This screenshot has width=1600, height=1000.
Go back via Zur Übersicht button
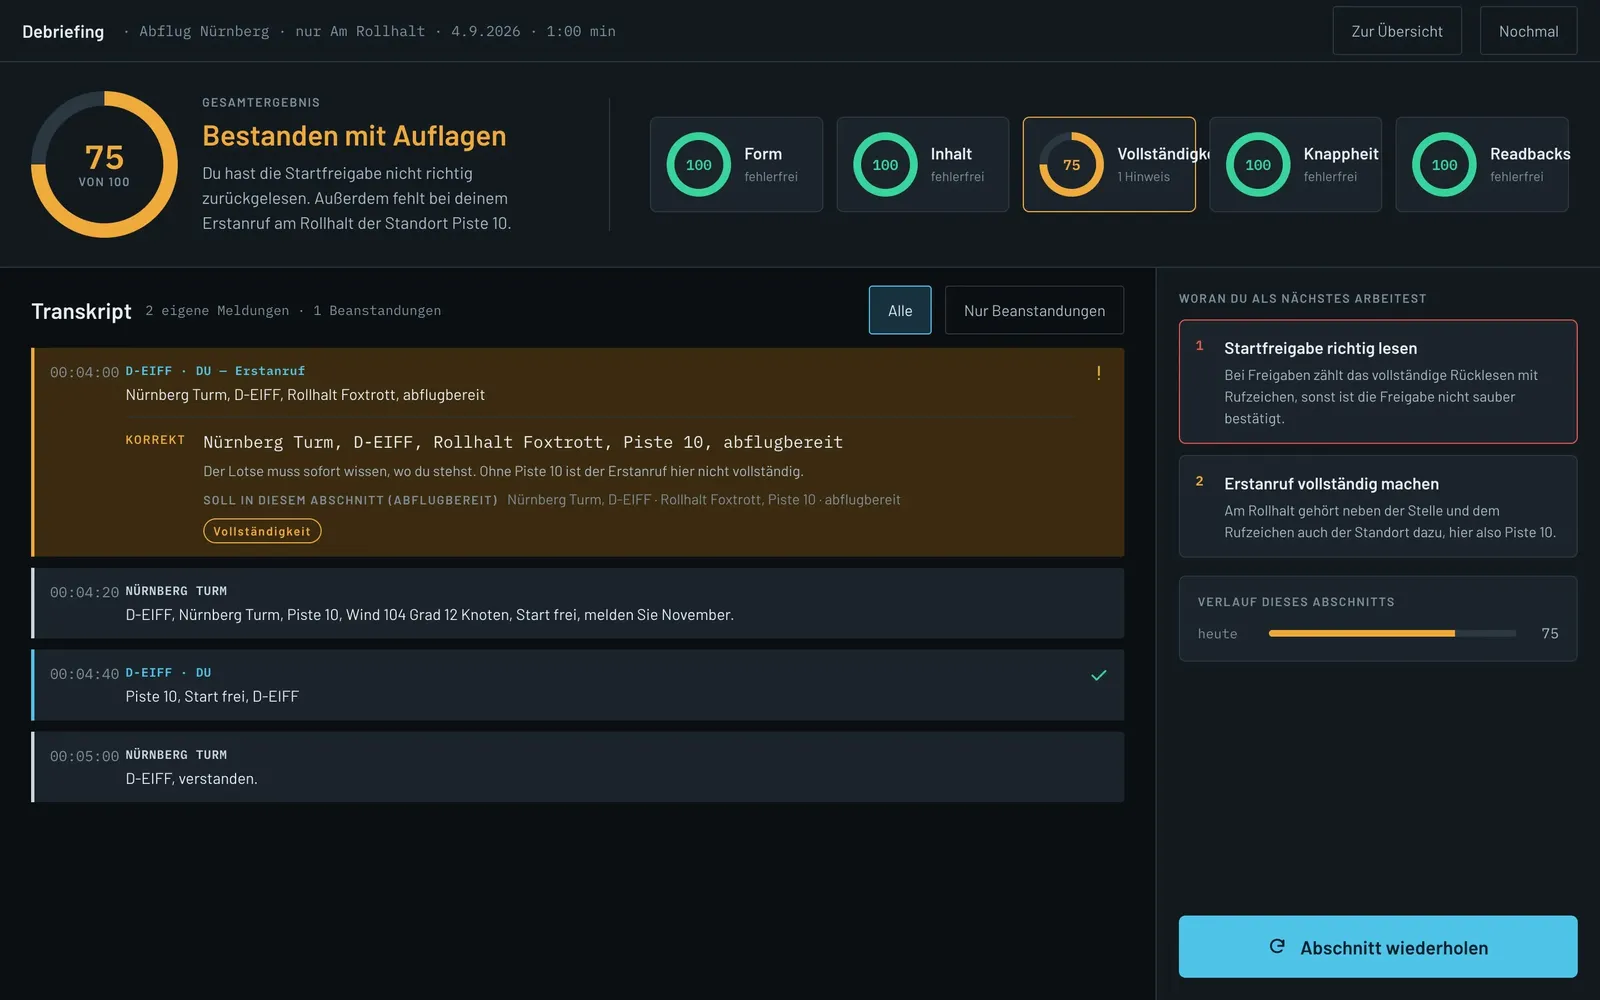(1397, 31)
